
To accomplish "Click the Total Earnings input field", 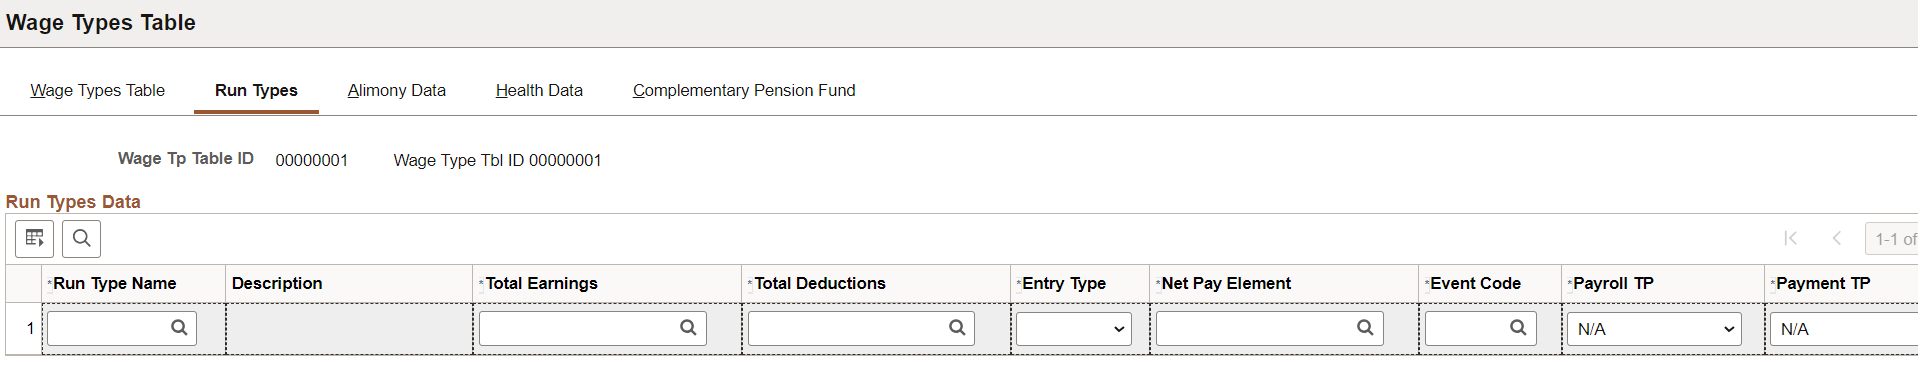I will pyautogui.click(x=593, y=328).
